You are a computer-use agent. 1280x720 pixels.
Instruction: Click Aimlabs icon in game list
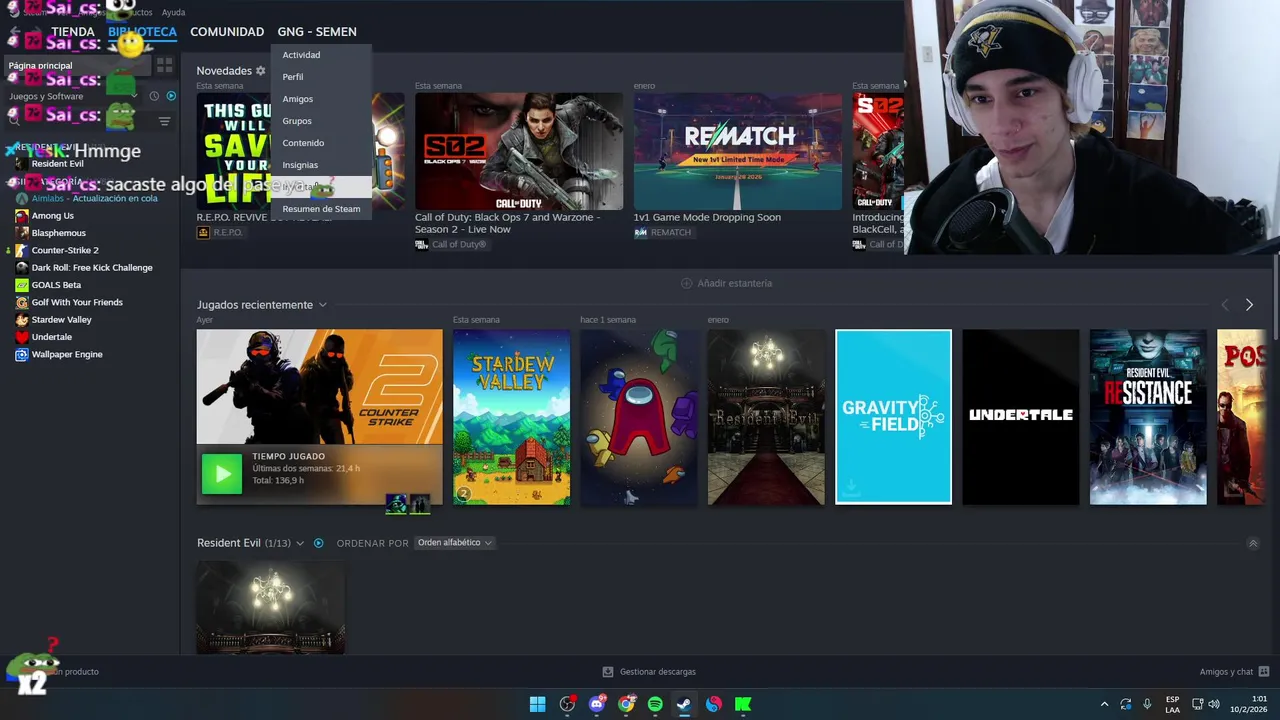coord(22,198)
